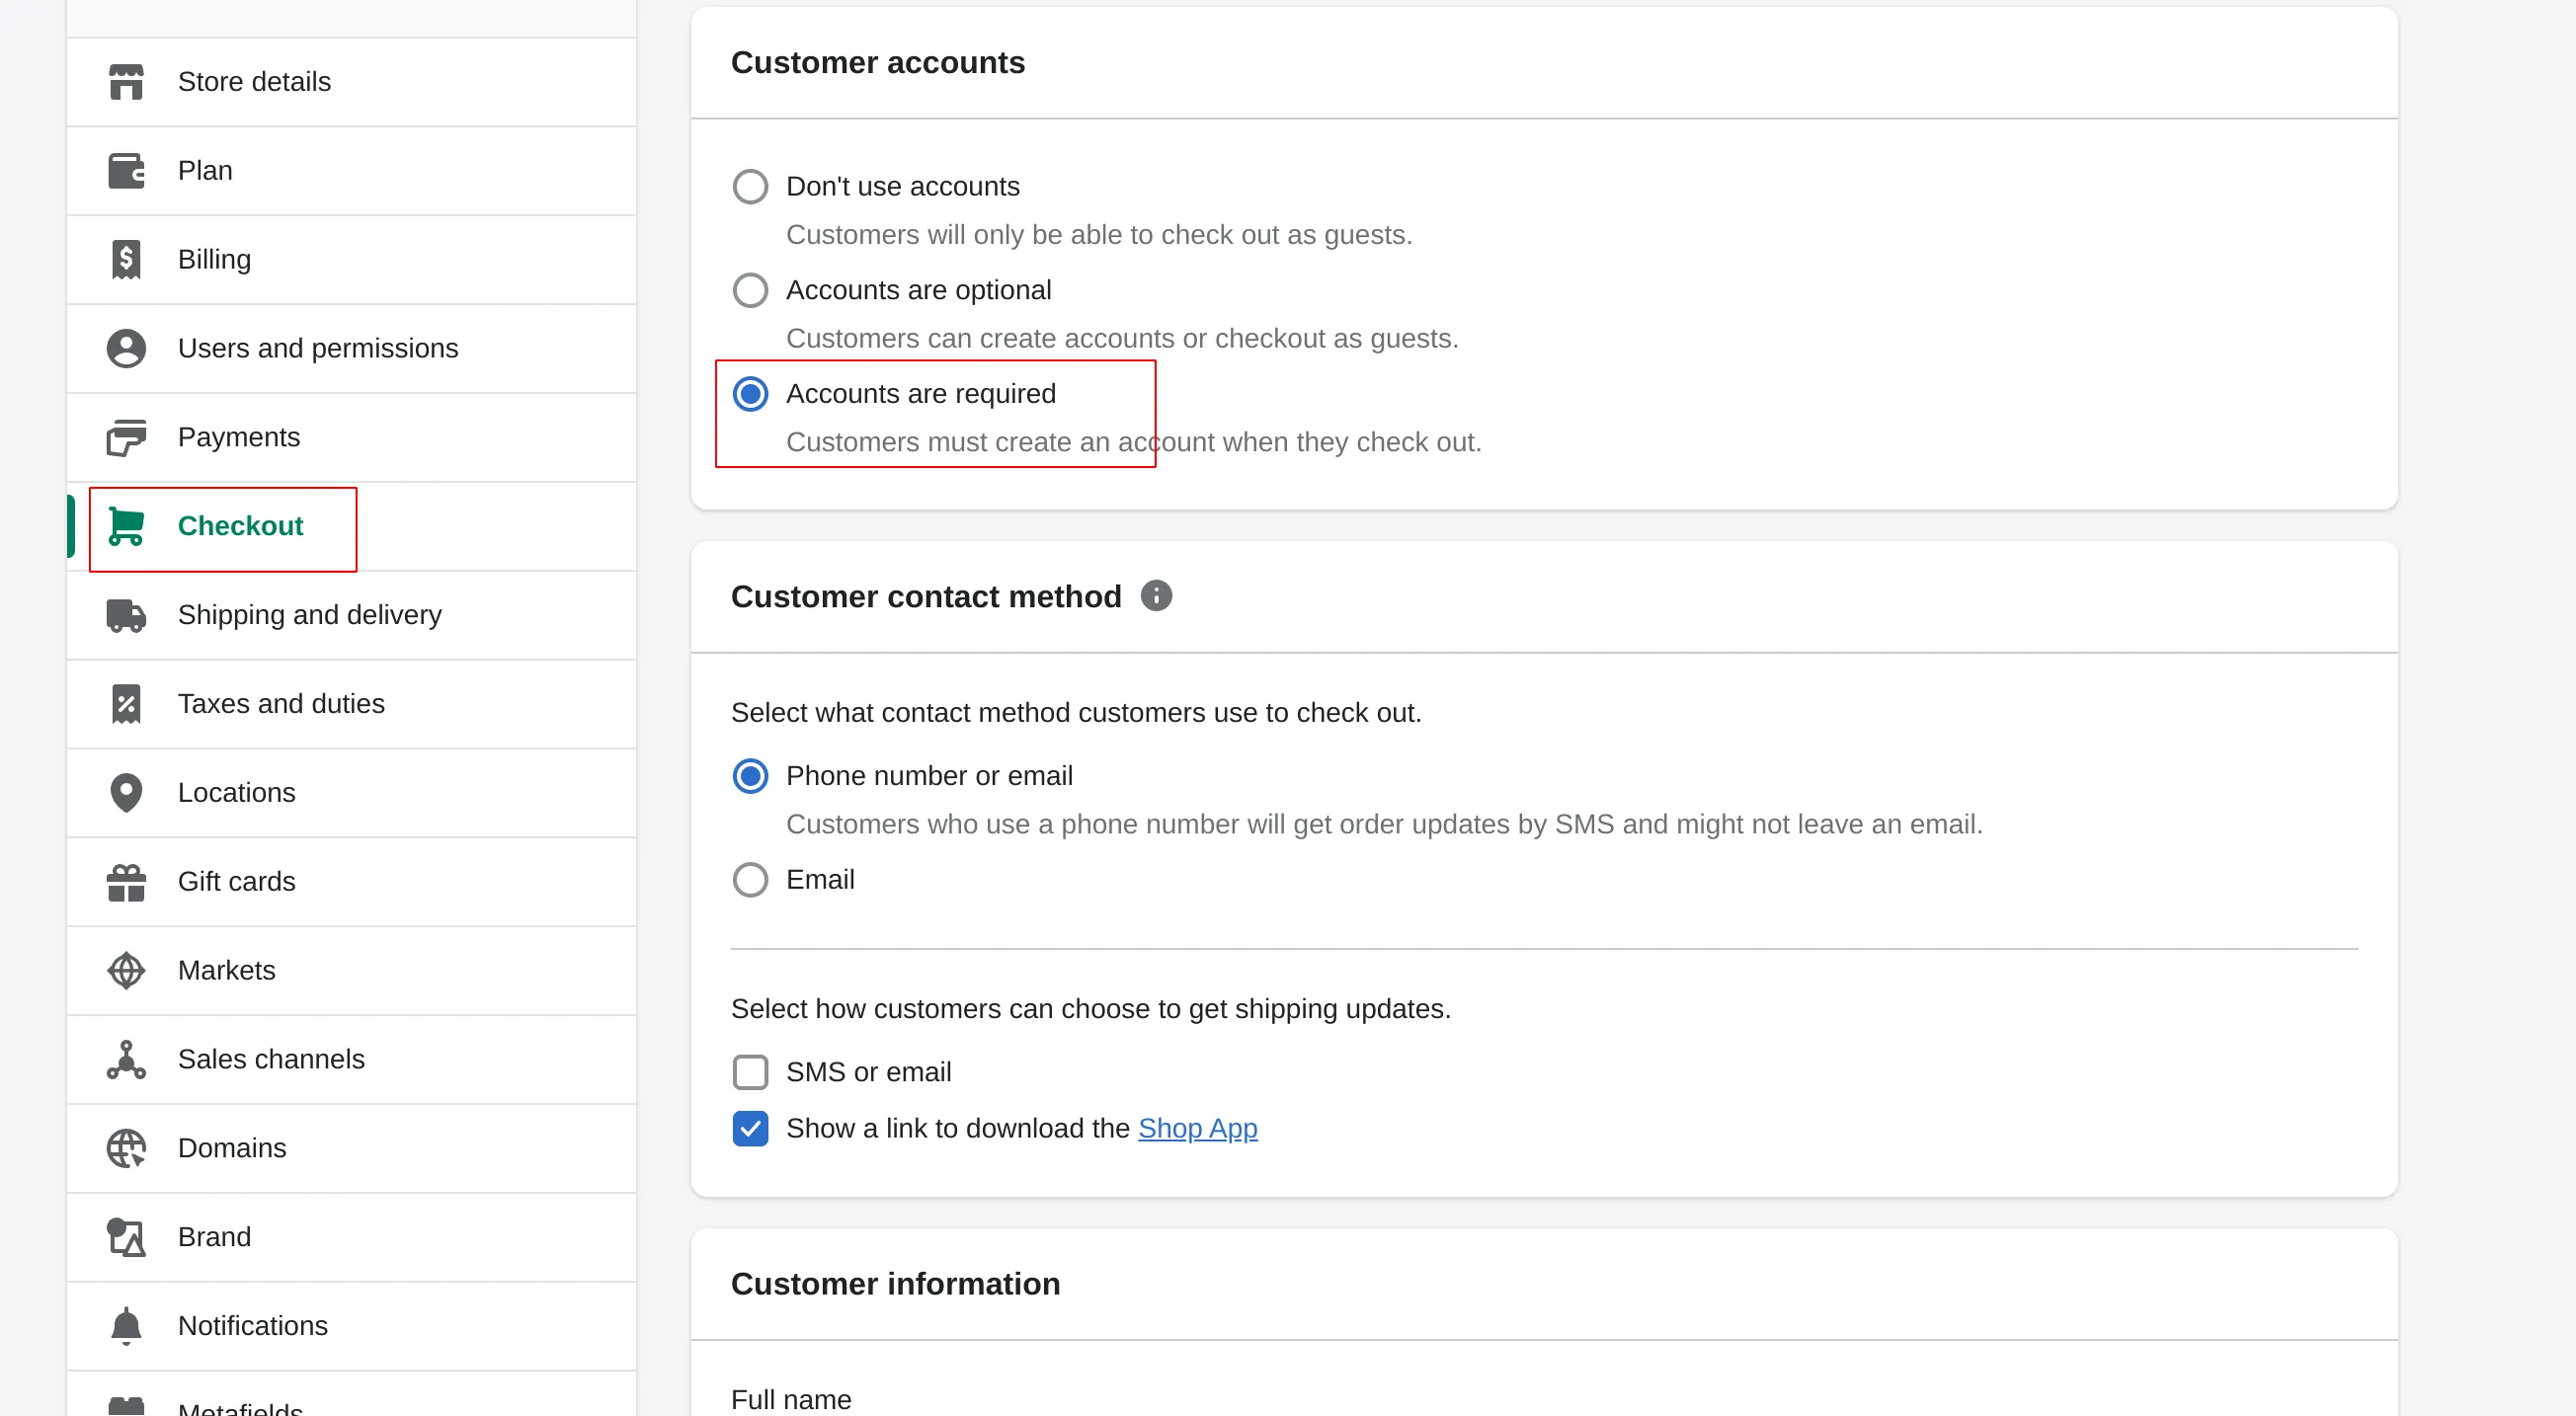Select the "Don't use accounts" option
The height and width of the screenshot is (1416, 2576).
pyautogui.click(x=750, y=187)
